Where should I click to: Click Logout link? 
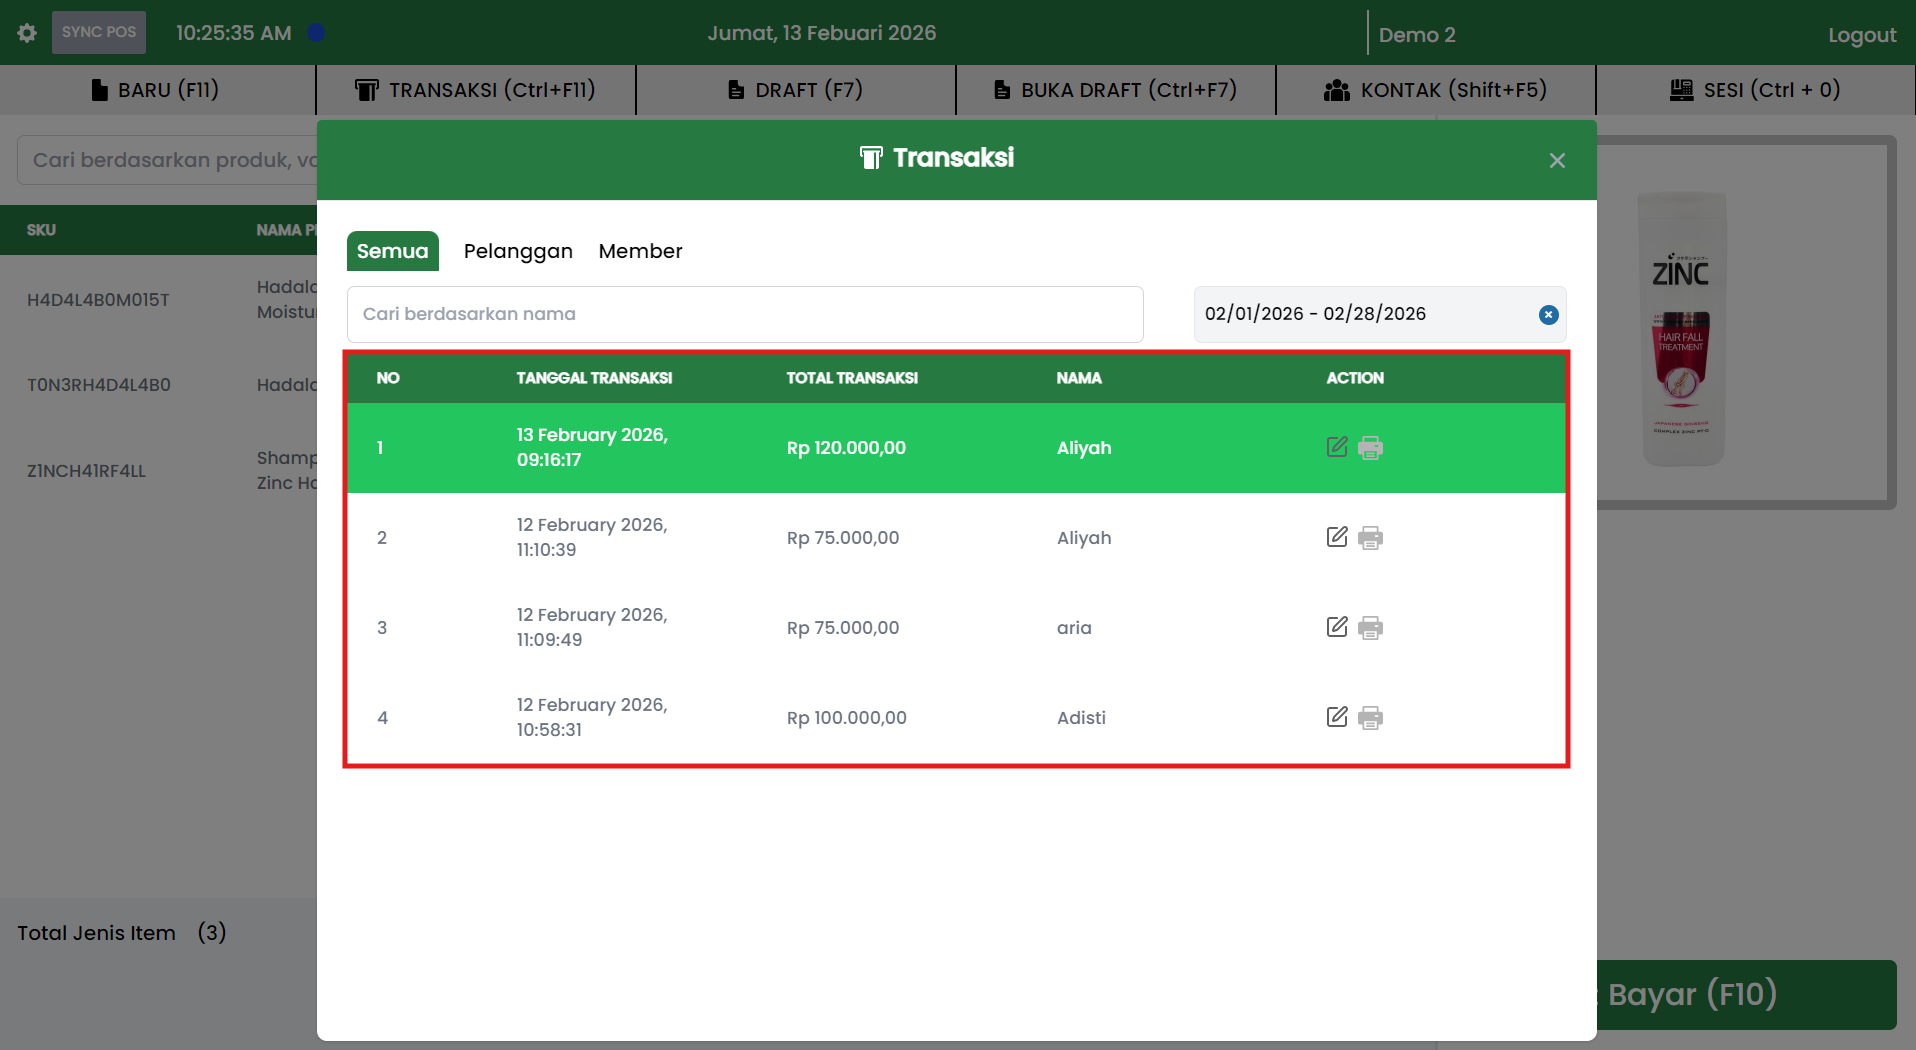tap(1861, 35)
